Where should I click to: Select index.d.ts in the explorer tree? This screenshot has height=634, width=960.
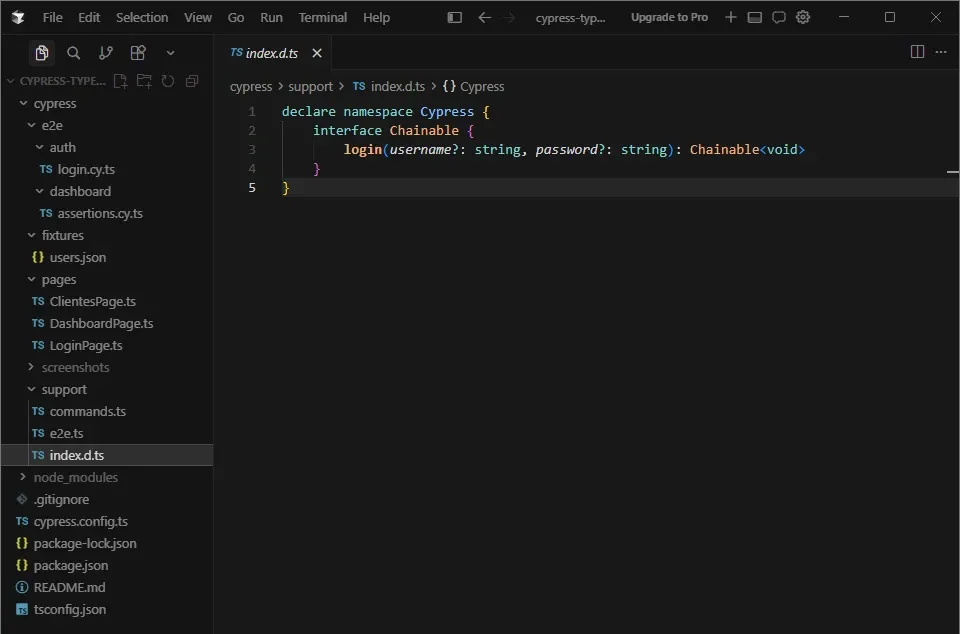(x=108, y=455)
